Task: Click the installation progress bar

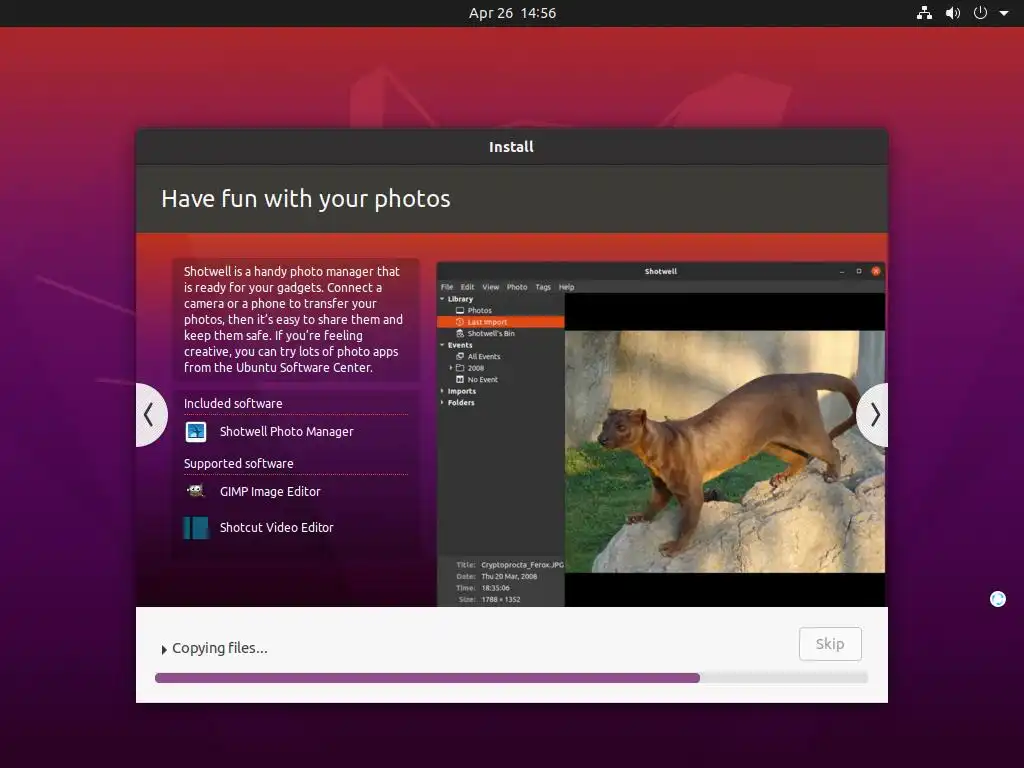Action: (x=511, y=678)
